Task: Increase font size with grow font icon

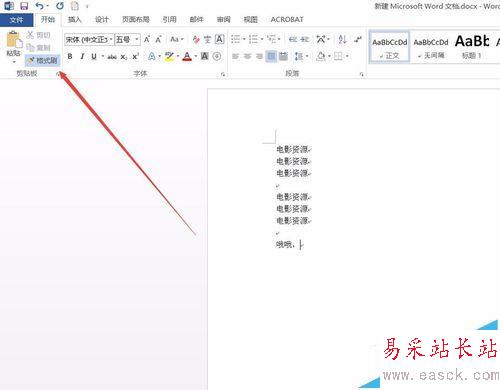Action: point(147,40)
